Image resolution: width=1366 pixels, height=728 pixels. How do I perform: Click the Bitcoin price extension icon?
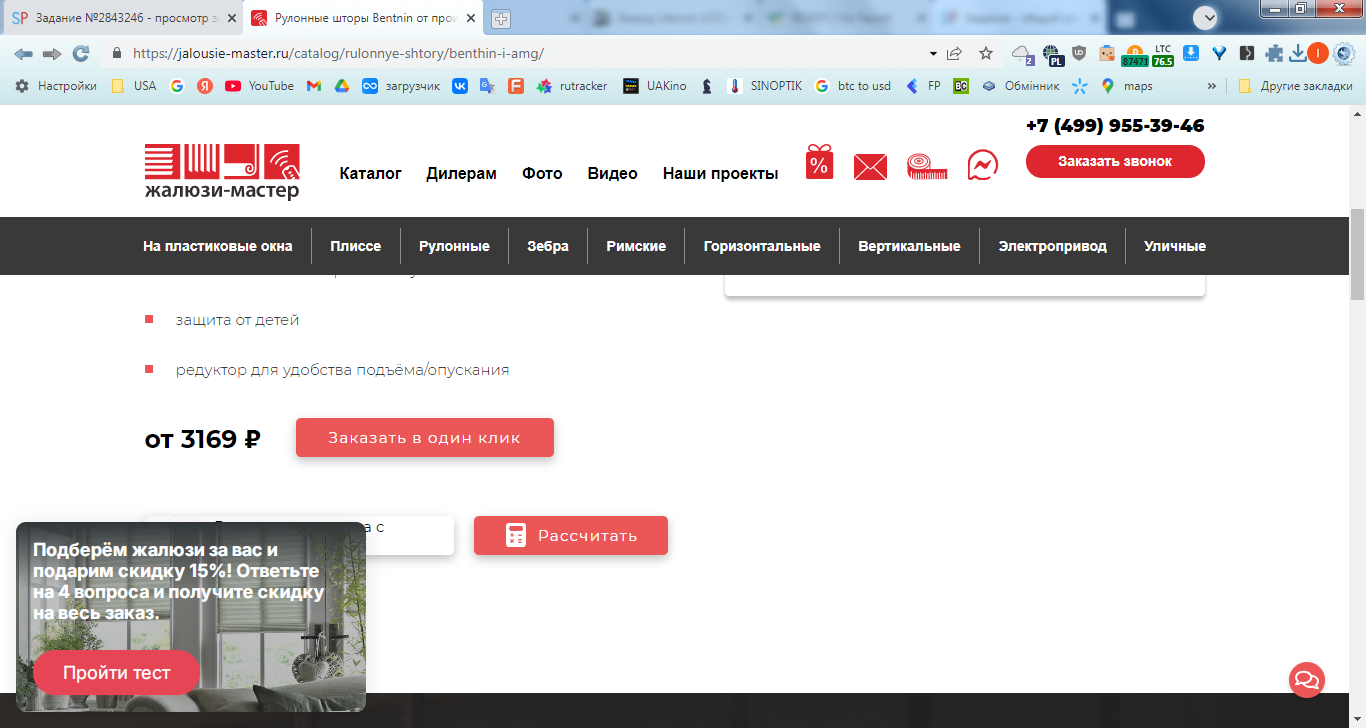pyautogui.click(x=1135, y=55)
